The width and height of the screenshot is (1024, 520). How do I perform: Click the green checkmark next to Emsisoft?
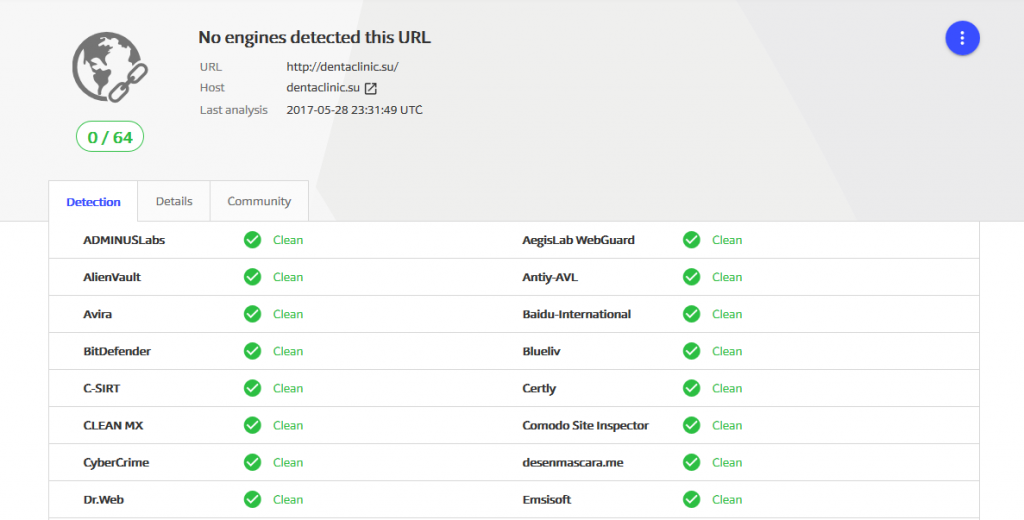[691, 499]
